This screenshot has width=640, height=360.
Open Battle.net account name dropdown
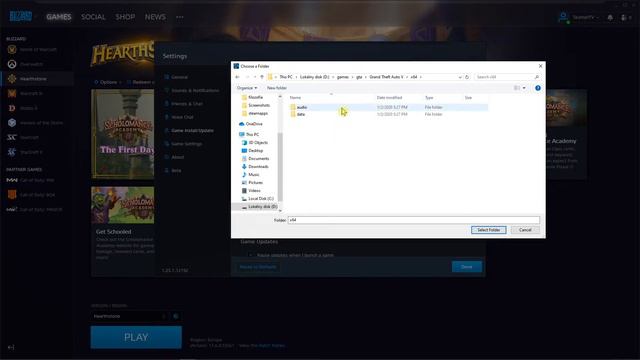coord(585,17)
